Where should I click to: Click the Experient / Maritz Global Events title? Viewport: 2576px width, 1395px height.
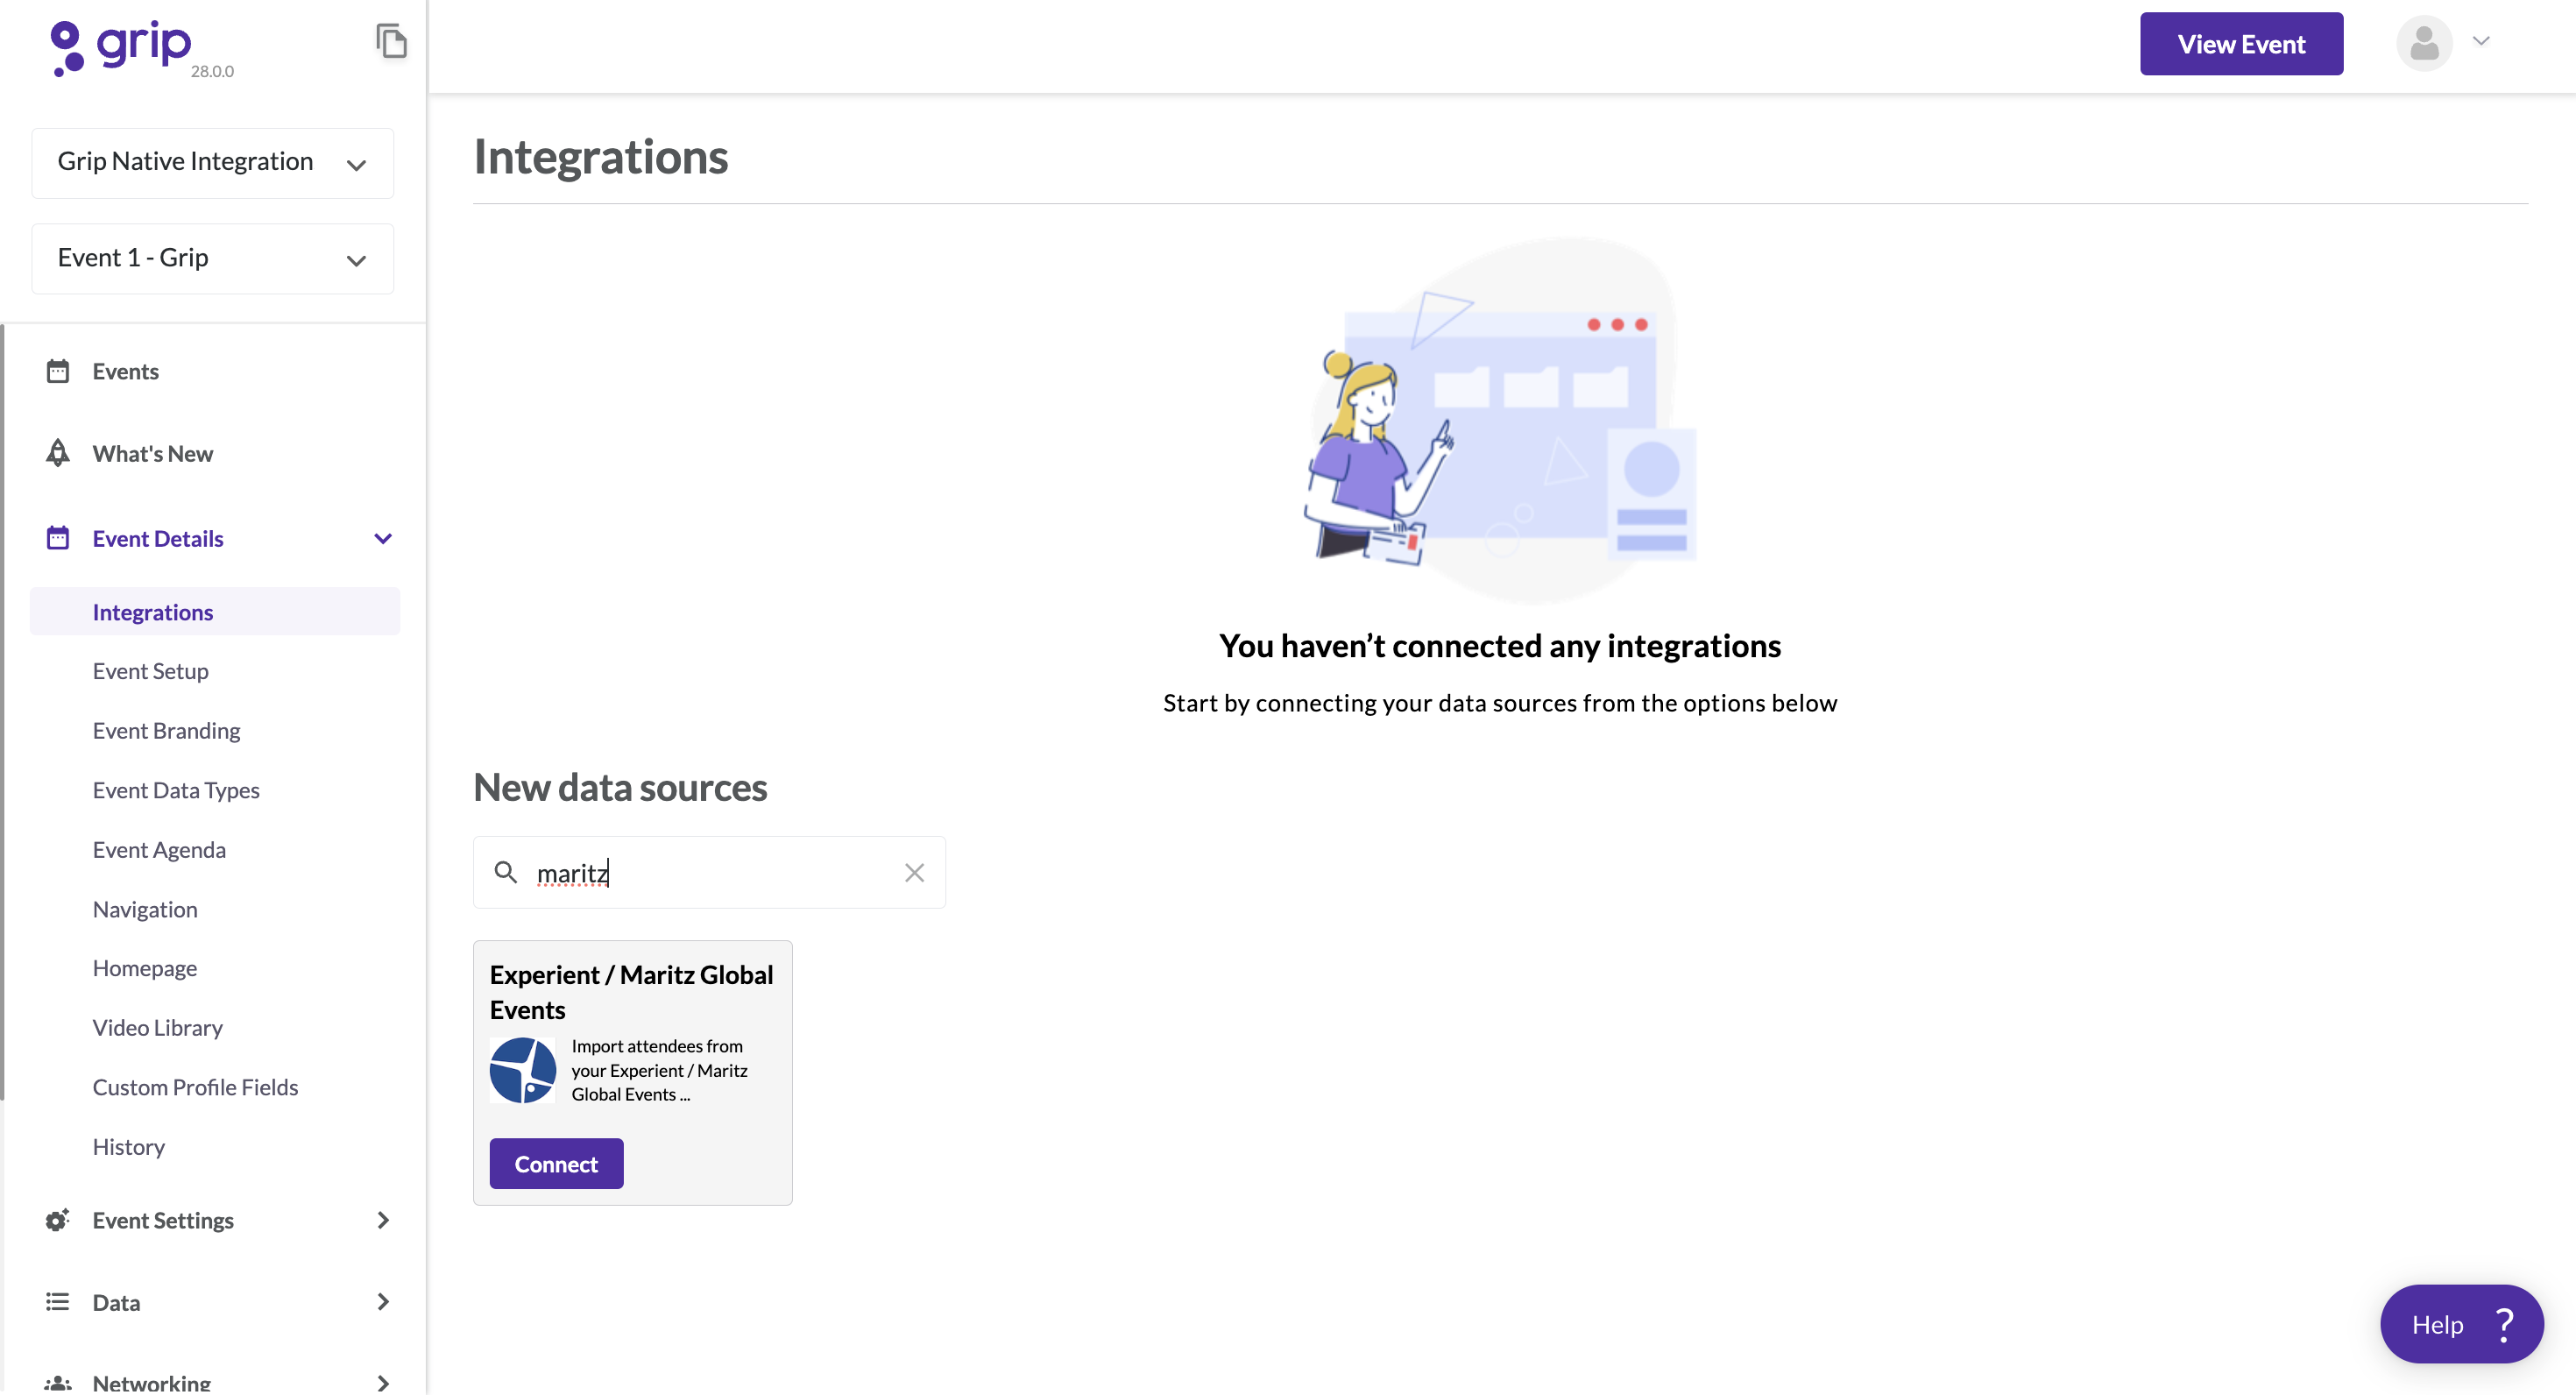(631, 992)
